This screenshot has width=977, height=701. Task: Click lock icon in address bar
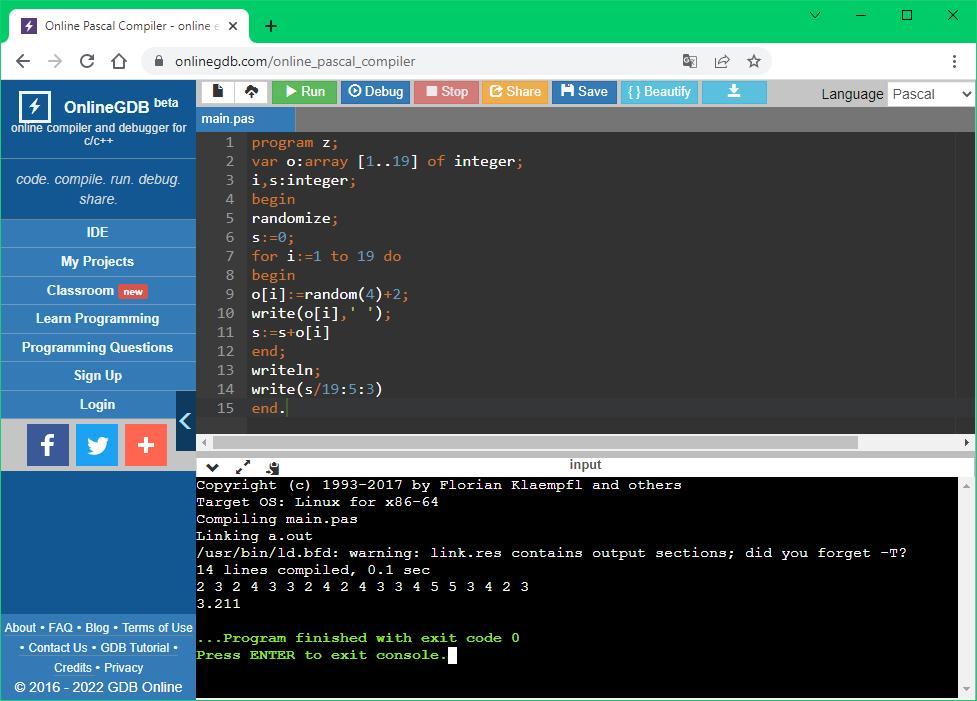pyautogui.click(x=159, y=61)
